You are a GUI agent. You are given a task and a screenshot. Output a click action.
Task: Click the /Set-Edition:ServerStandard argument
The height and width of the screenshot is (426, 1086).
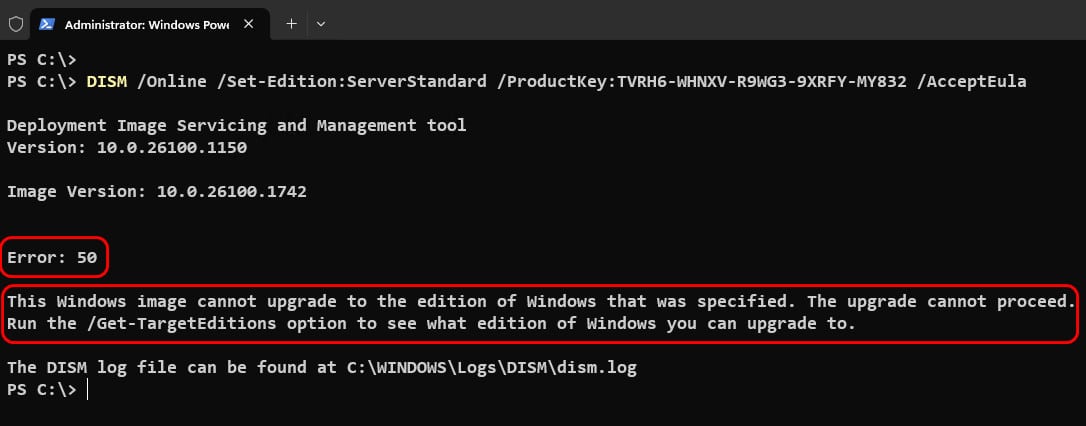coord(351,82)
